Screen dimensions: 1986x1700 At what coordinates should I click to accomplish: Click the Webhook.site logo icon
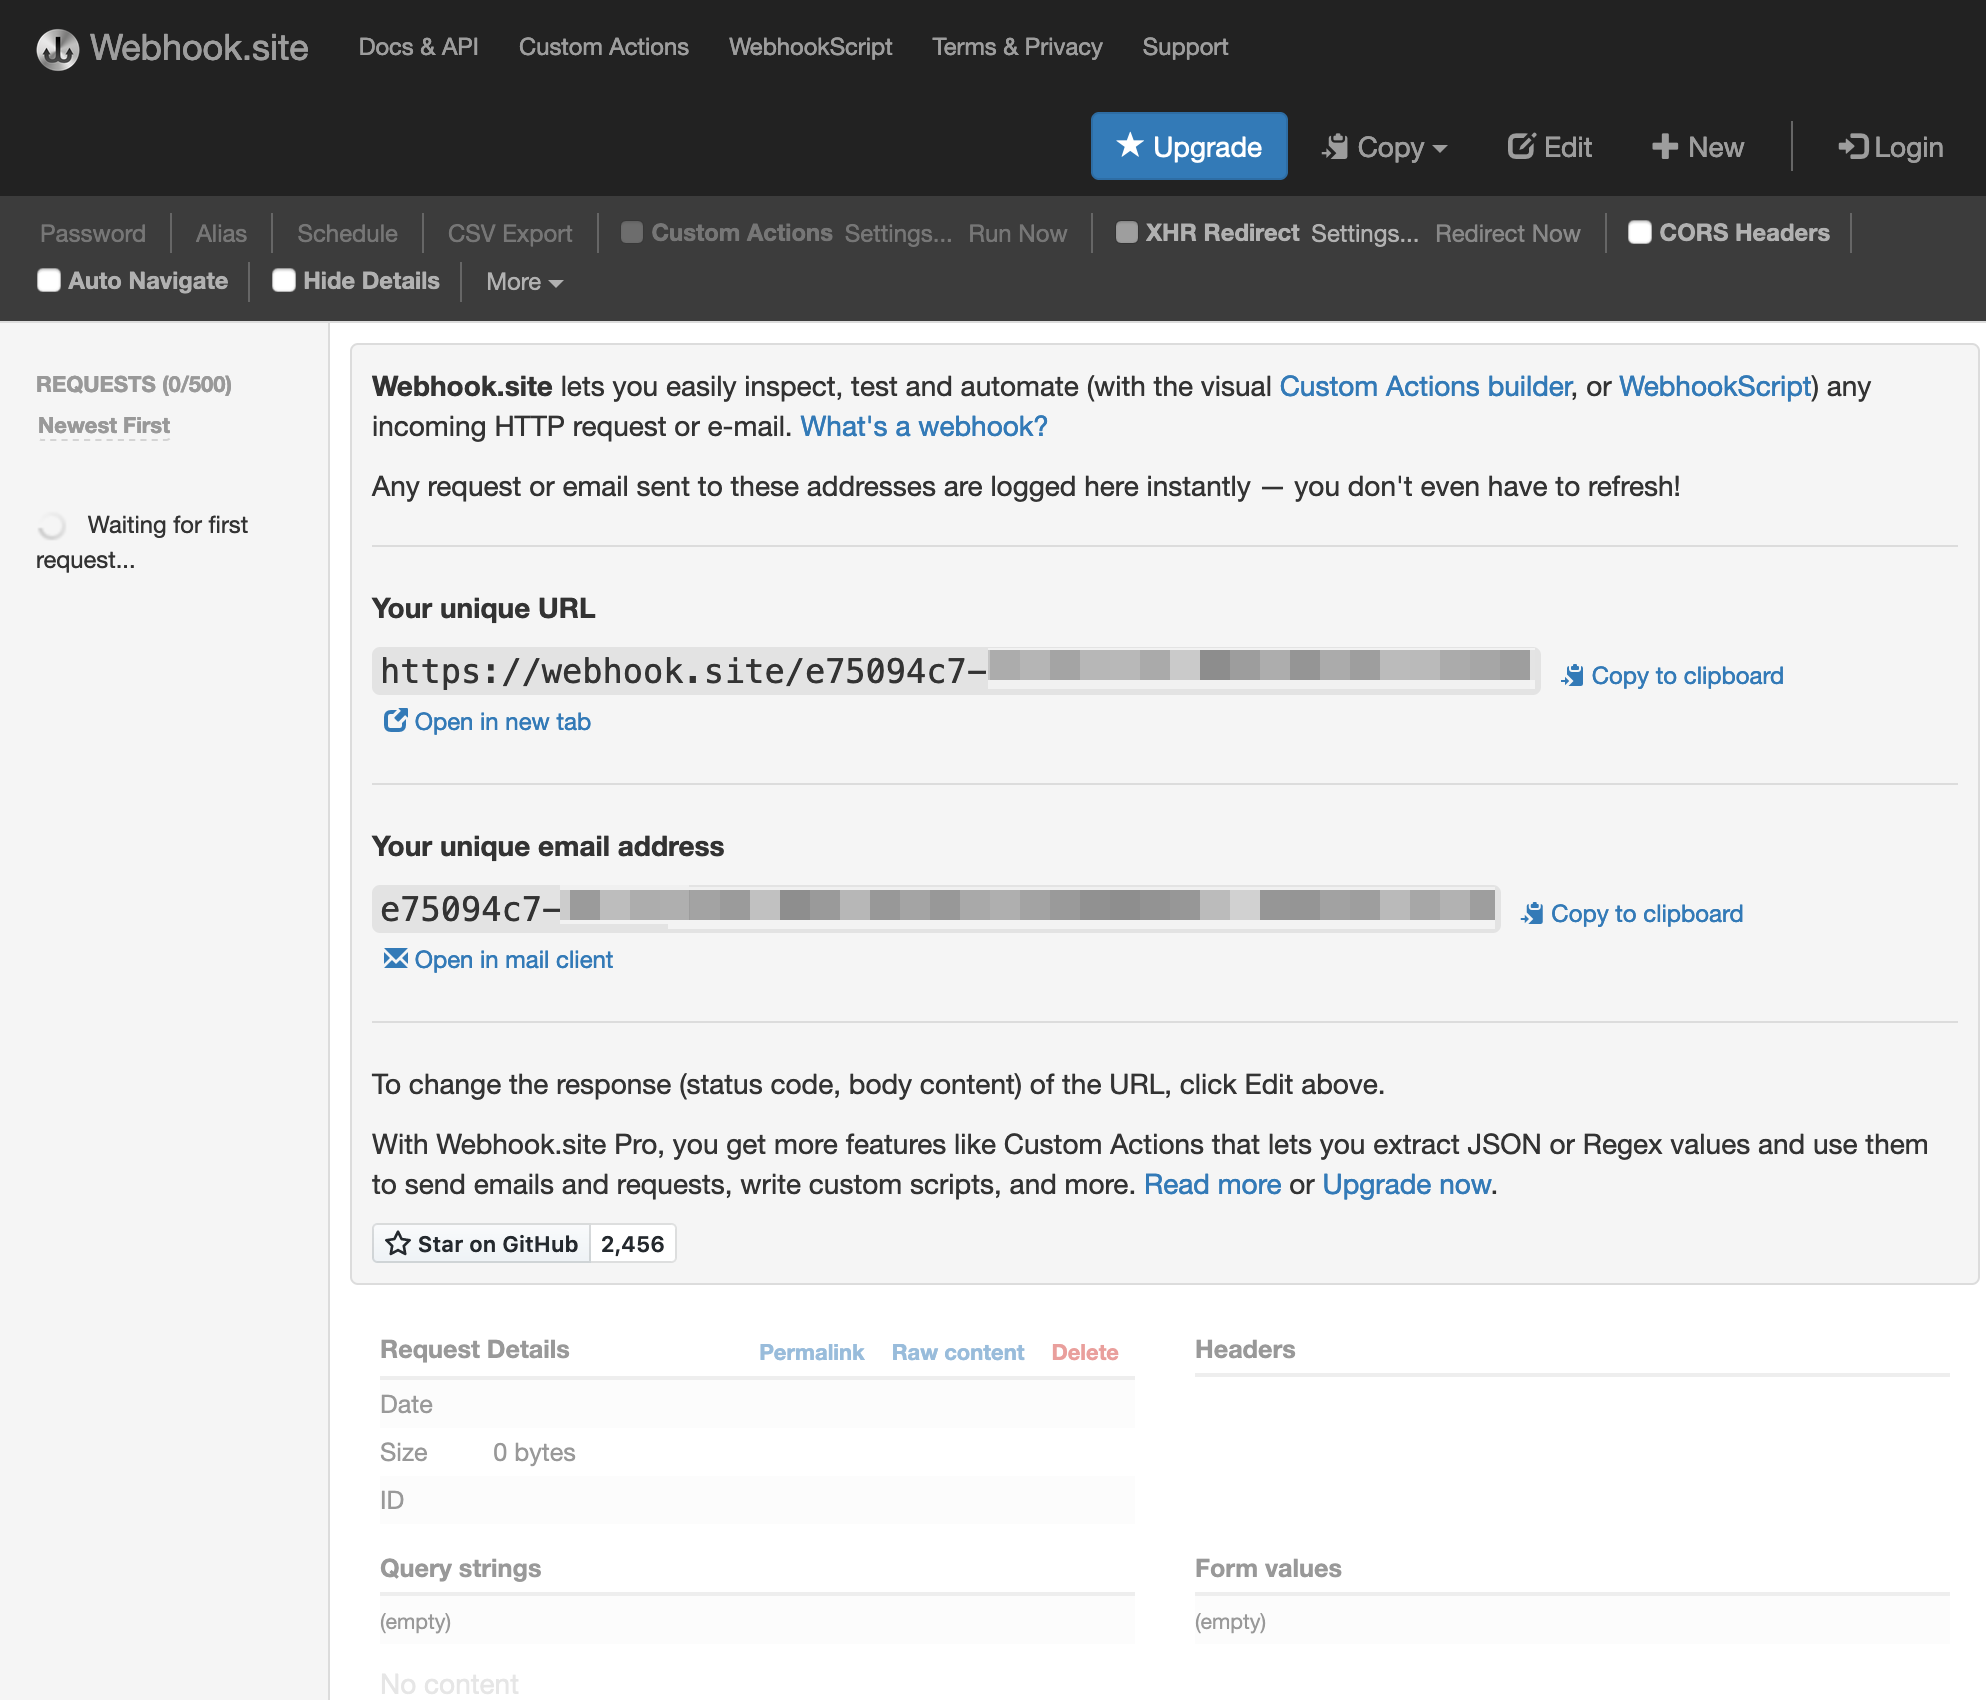55,46
